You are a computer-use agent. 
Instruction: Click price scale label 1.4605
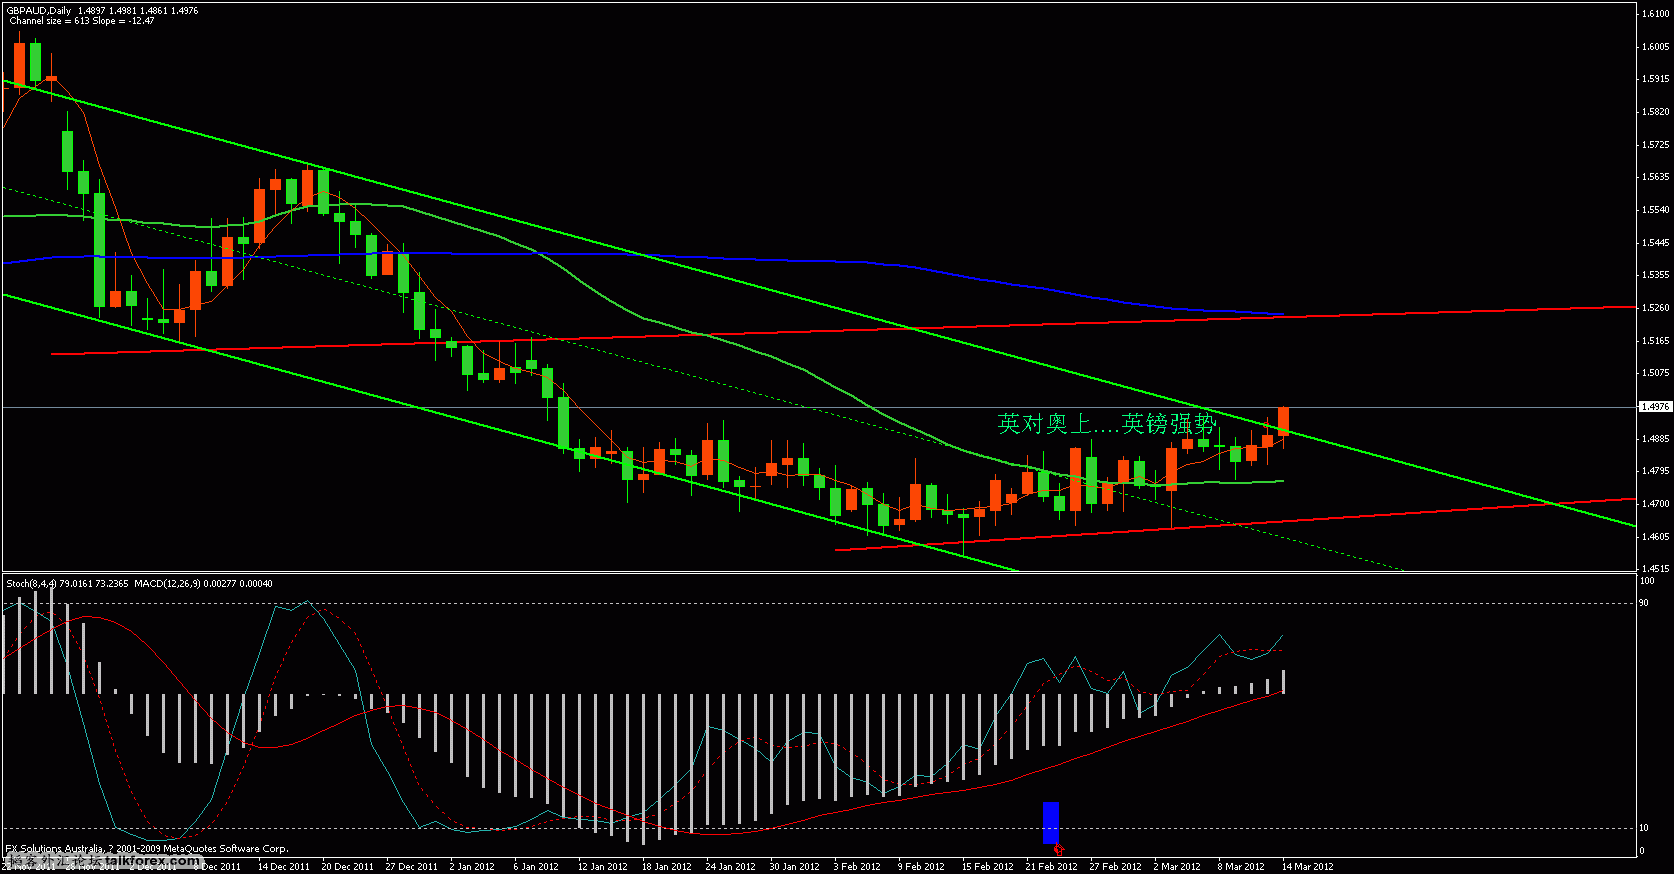coord(1656,536)
